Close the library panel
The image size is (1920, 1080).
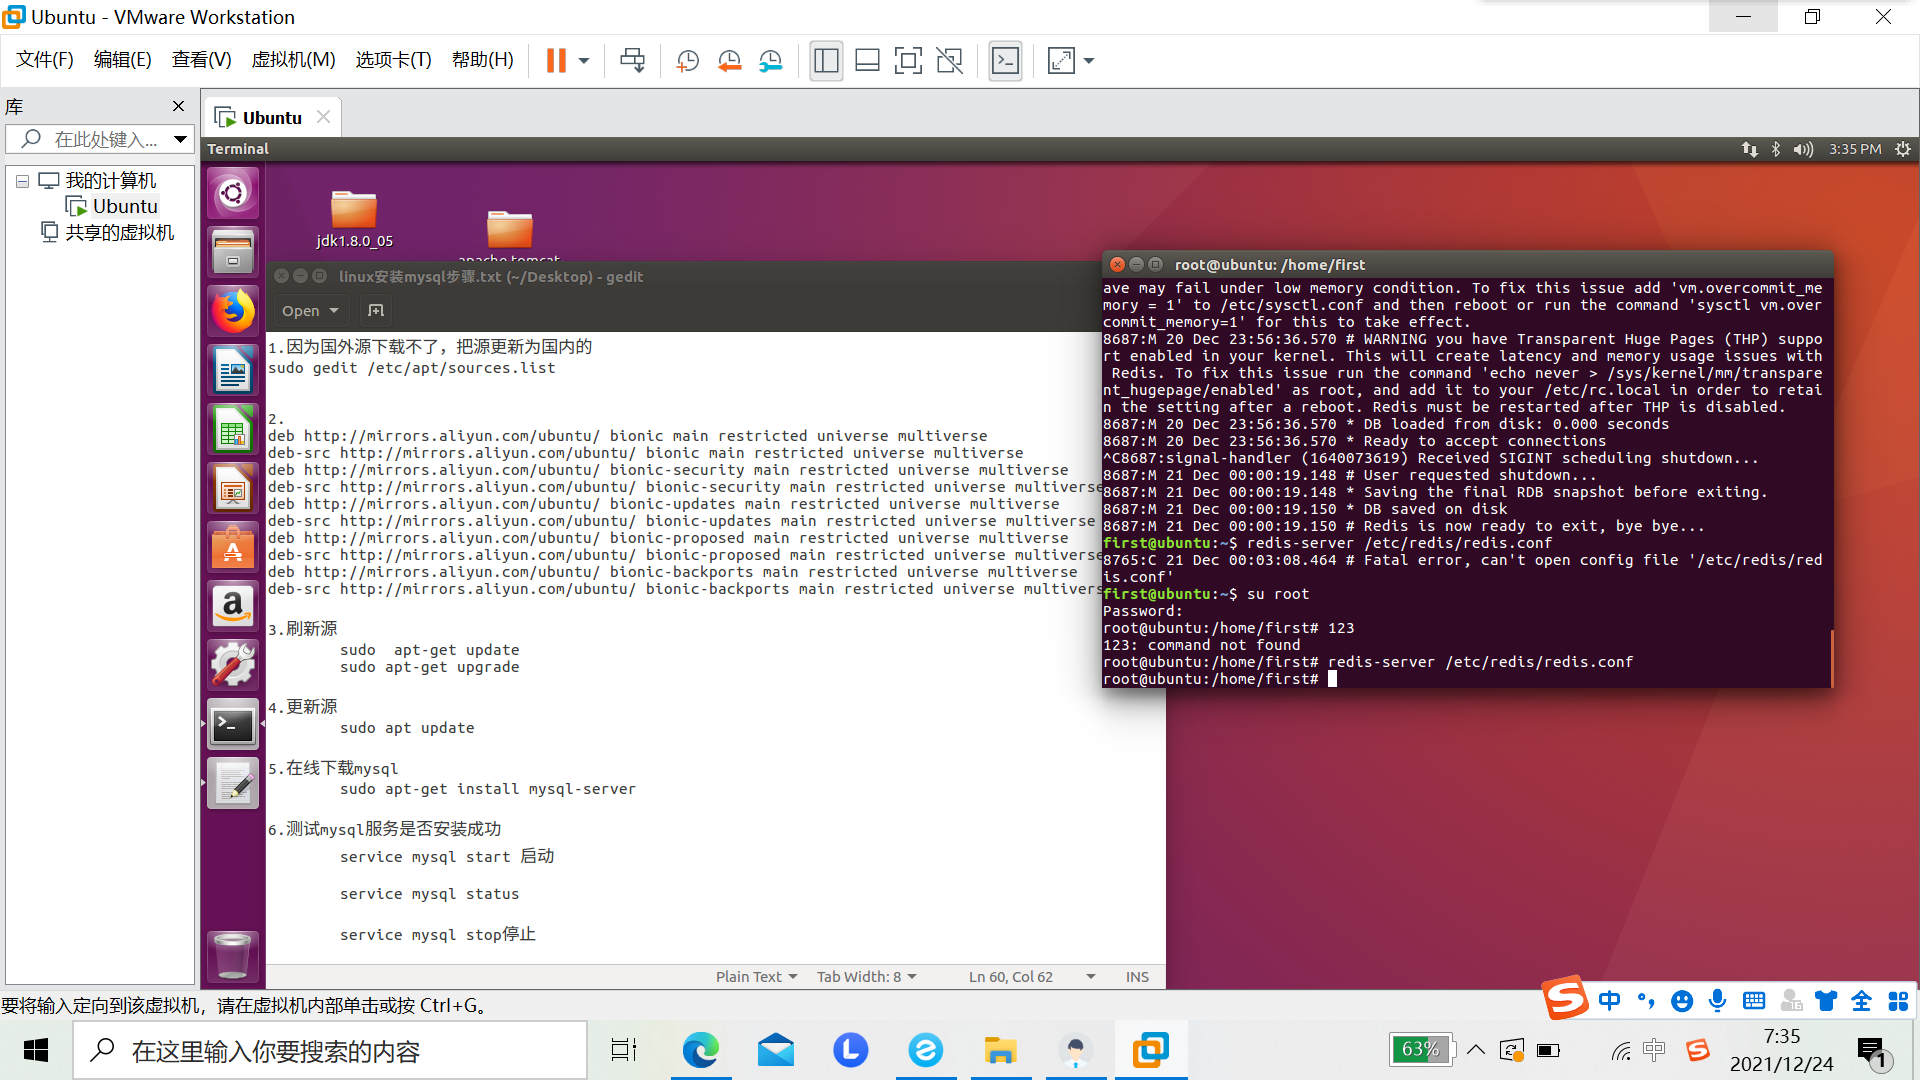coord(178,106)
